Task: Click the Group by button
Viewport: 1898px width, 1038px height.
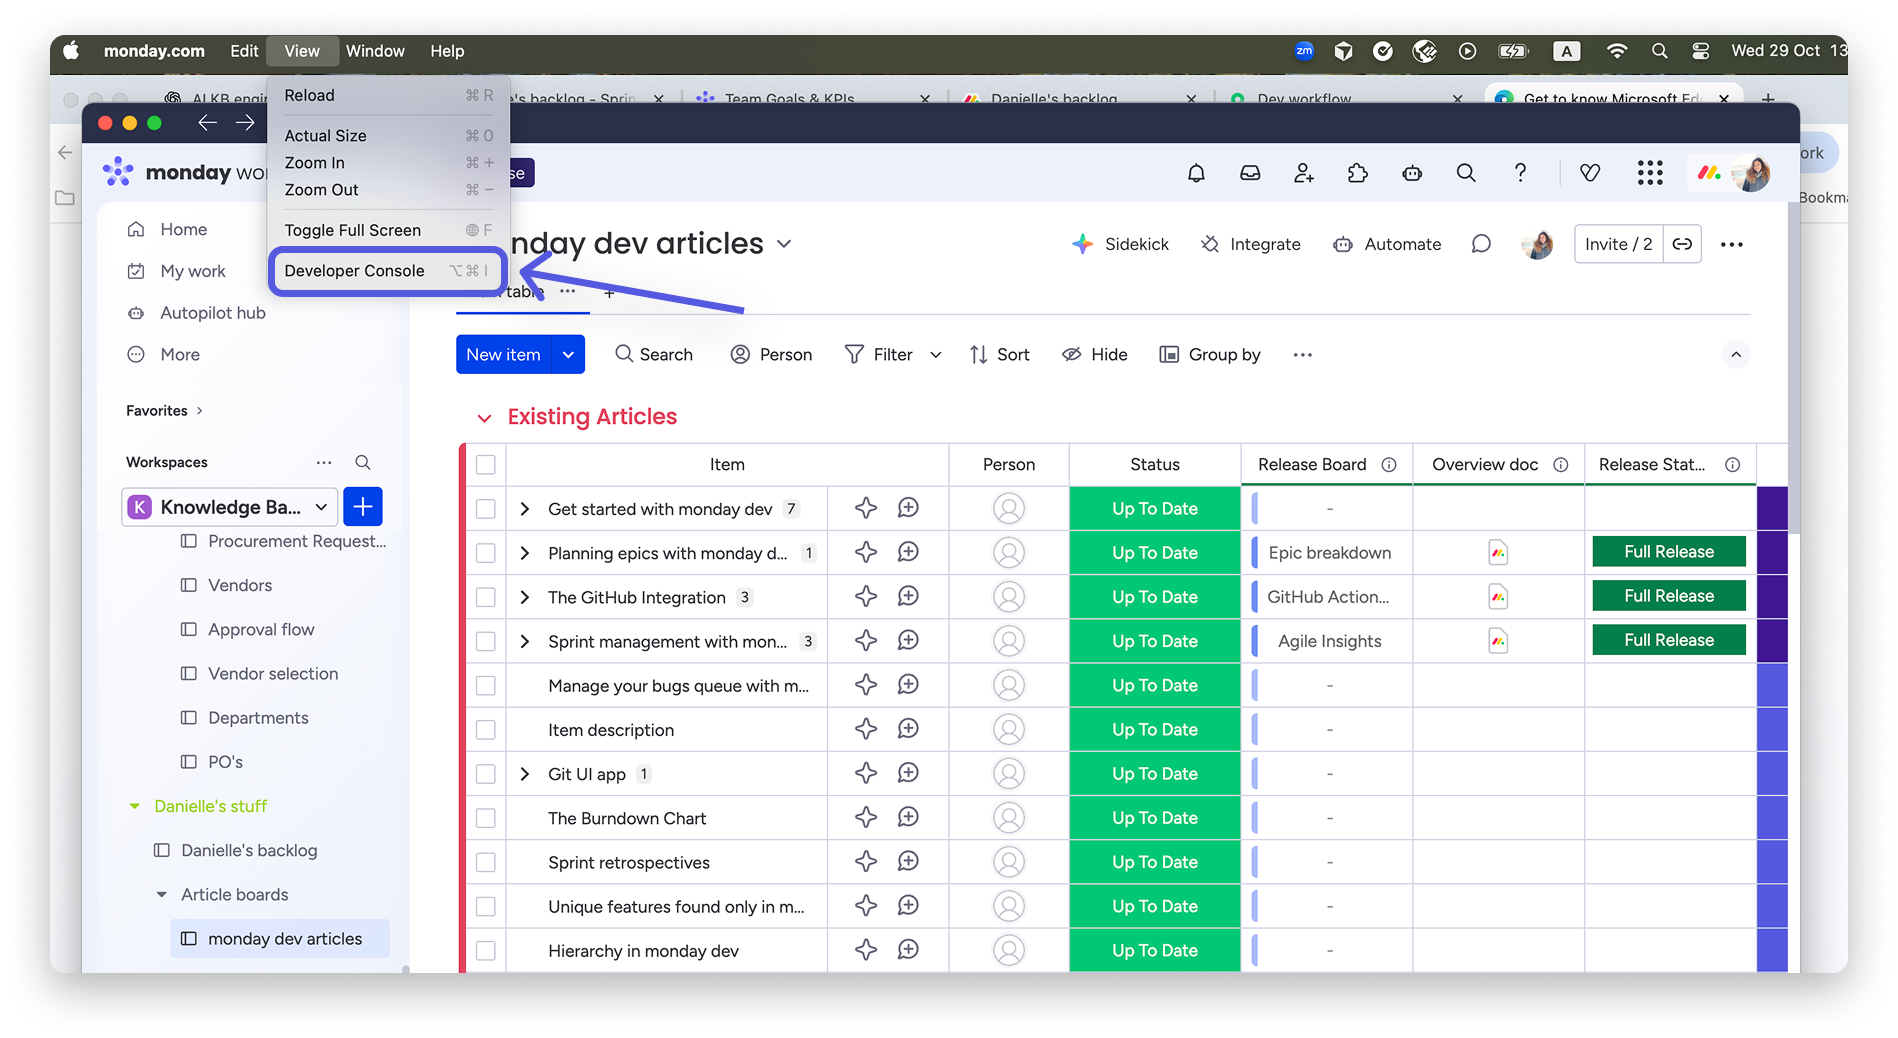Action: pyautogui.click(x=1210, y=355)
